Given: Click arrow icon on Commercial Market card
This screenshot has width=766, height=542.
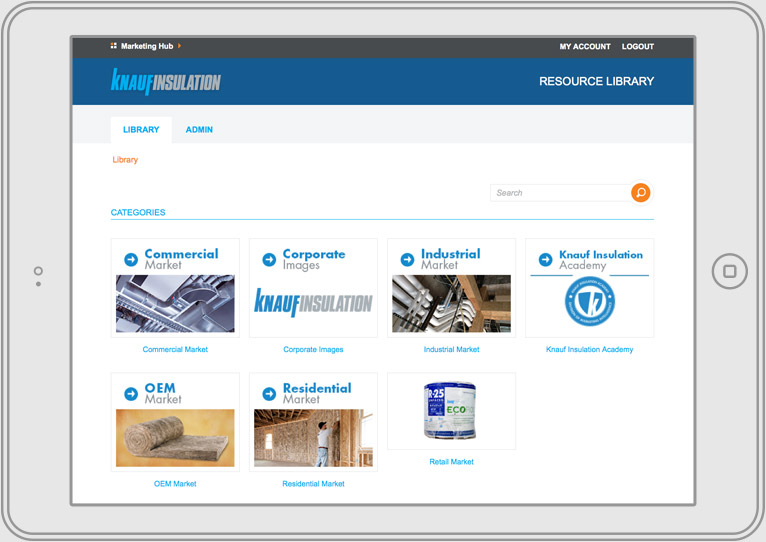Looking at the screenshot, I should 131,259.
